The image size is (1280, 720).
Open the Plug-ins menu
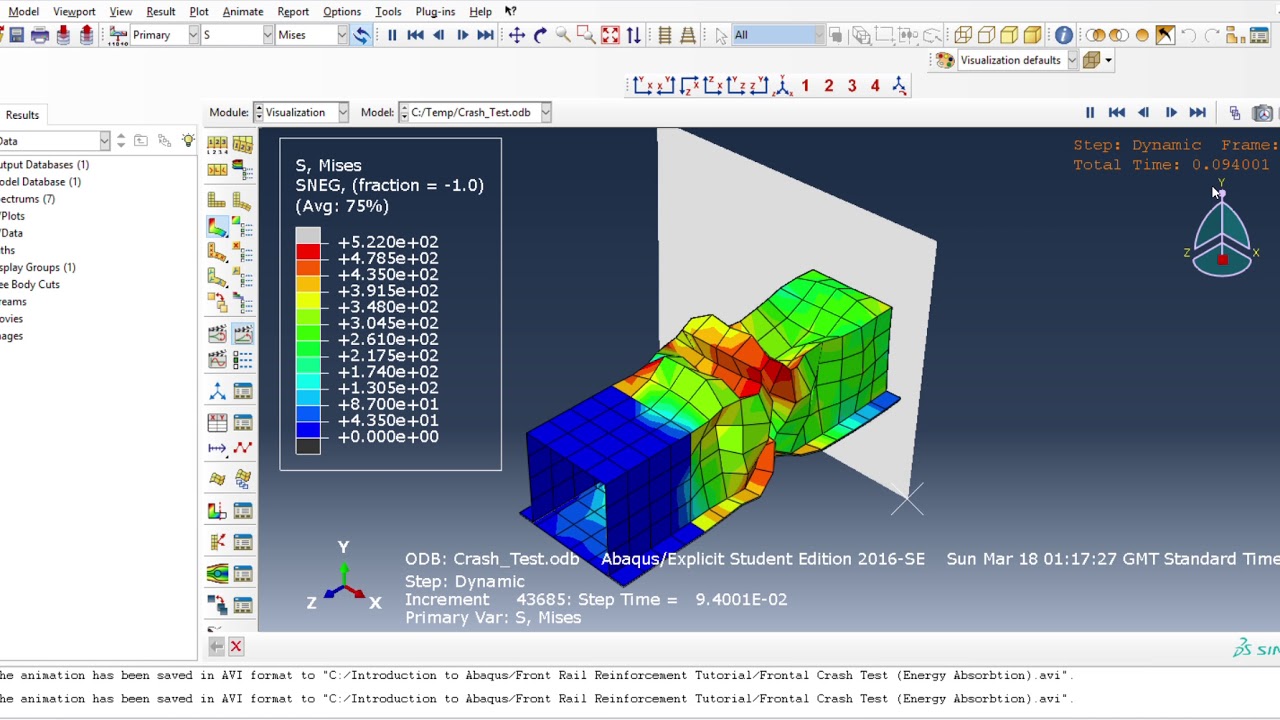pos(435,11)
